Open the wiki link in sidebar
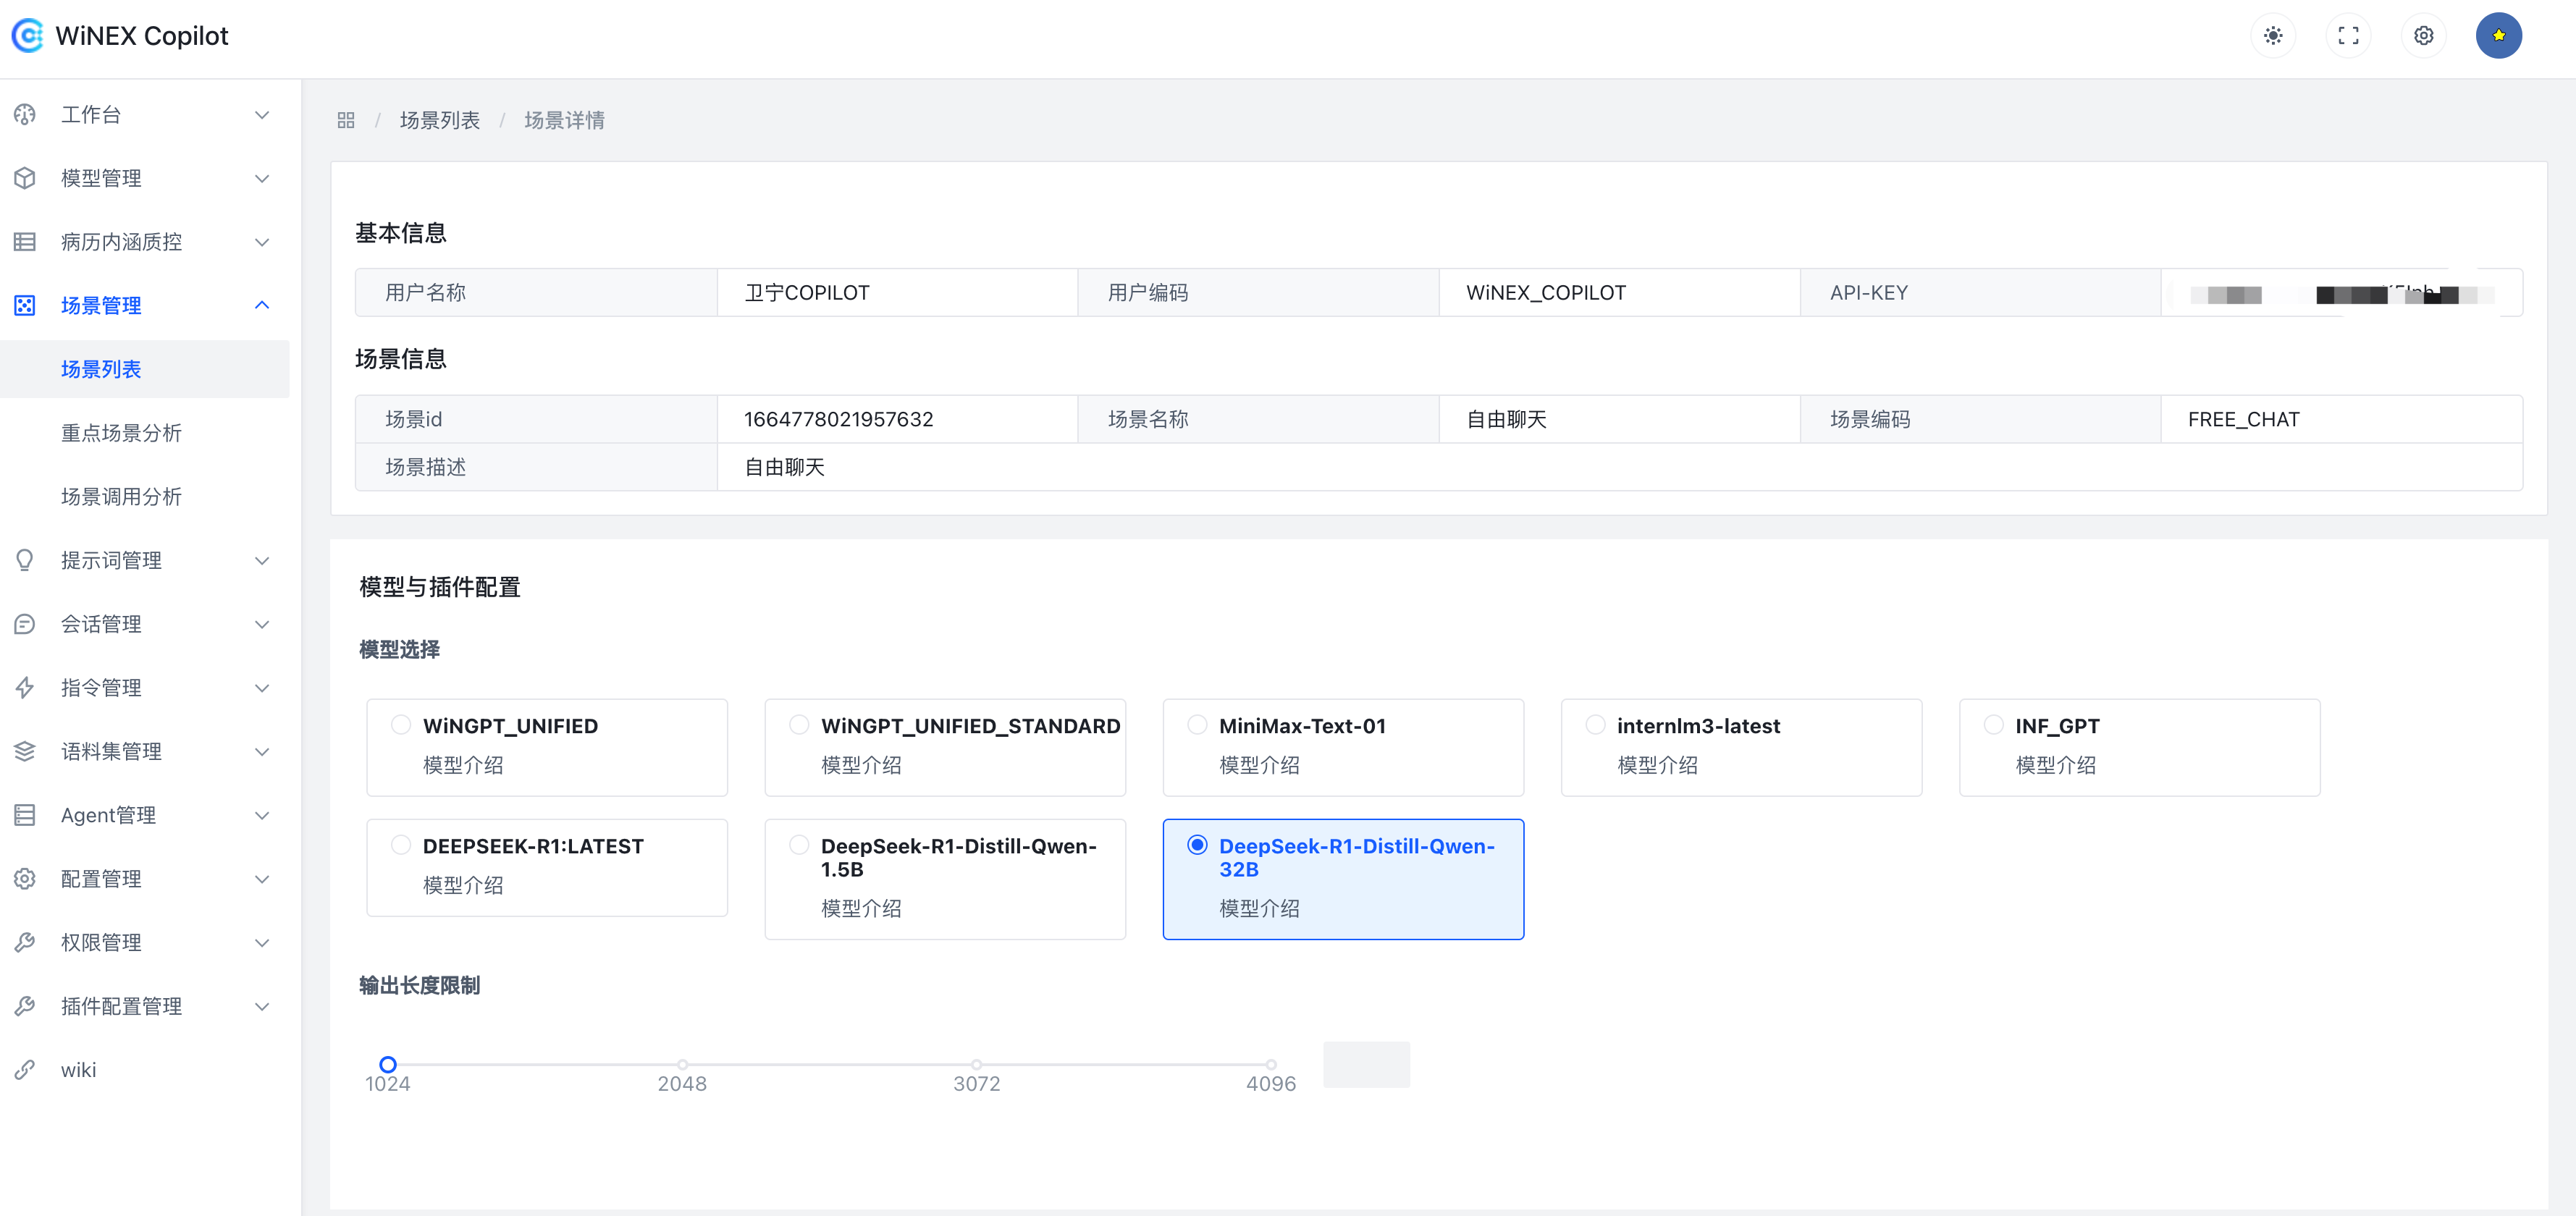 77,1069
